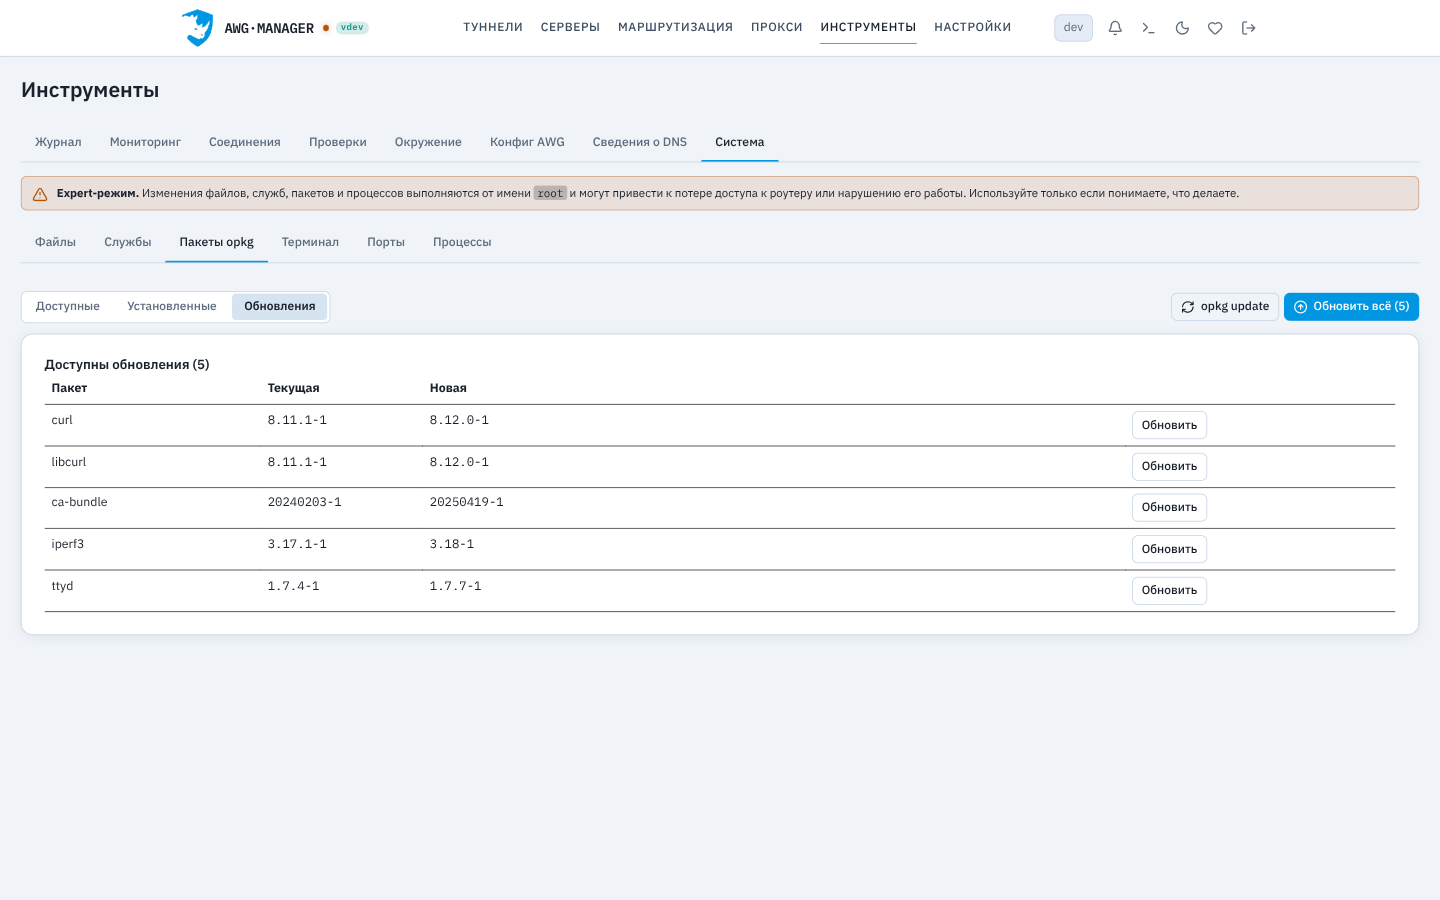Click the heart icon in the header
Screen dimensions: 1440x900
tap(1215, 28)
